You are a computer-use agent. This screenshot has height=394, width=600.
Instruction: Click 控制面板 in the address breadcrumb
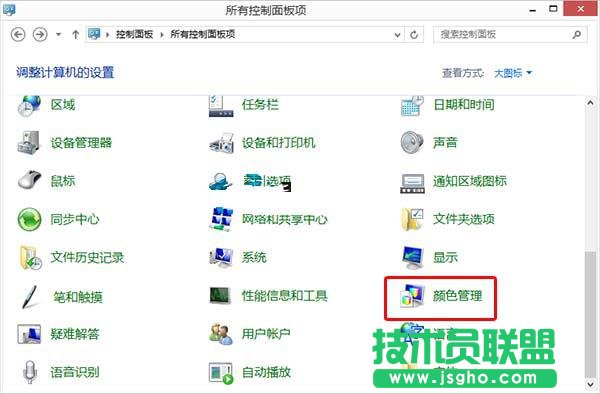point(135,34)
